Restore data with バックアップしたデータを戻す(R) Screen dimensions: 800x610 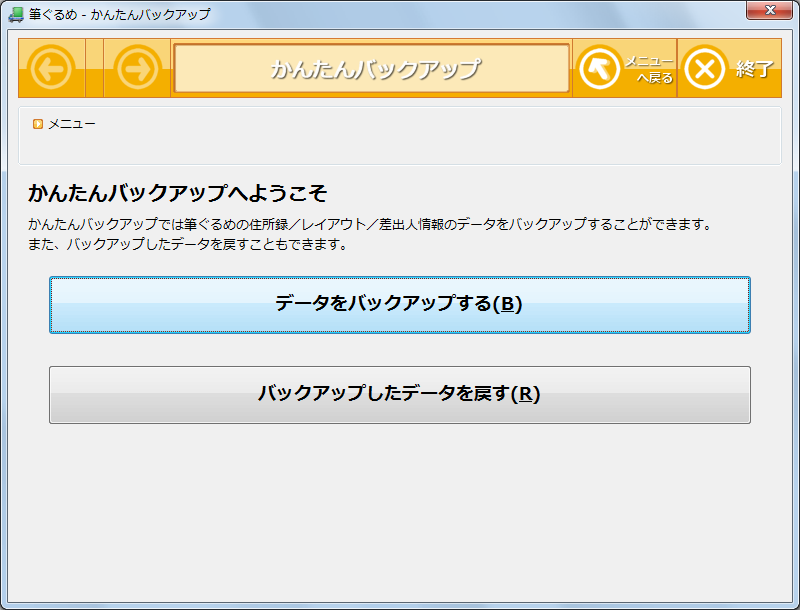click(399, 395)
